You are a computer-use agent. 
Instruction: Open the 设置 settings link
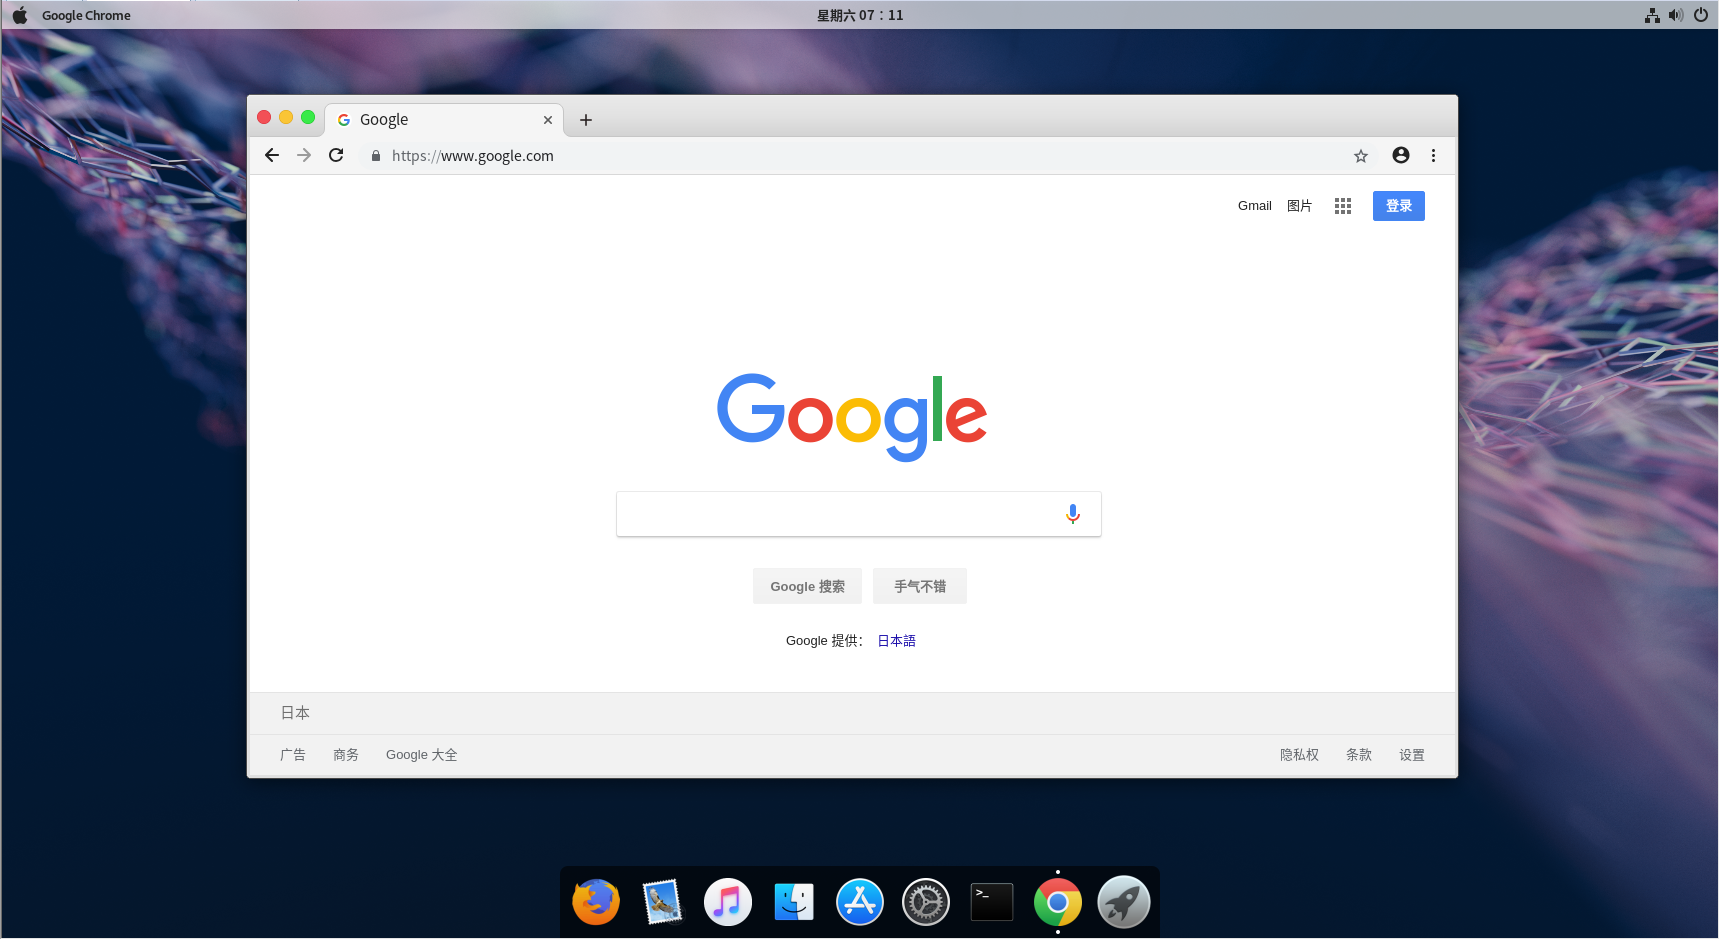tap(1412, 755)
